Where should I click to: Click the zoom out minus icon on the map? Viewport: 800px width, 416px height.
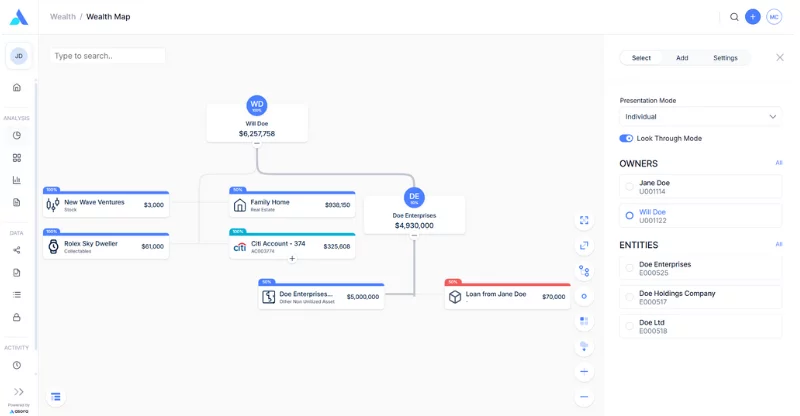[x=584, y=397]
